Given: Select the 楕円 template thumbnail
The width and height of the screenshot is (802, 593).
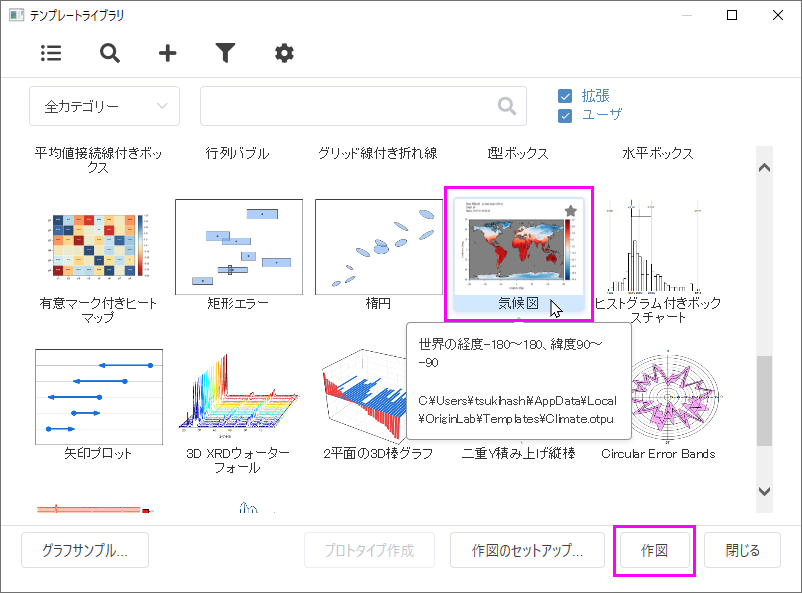Looking at the screenshot, I should 379,247.
